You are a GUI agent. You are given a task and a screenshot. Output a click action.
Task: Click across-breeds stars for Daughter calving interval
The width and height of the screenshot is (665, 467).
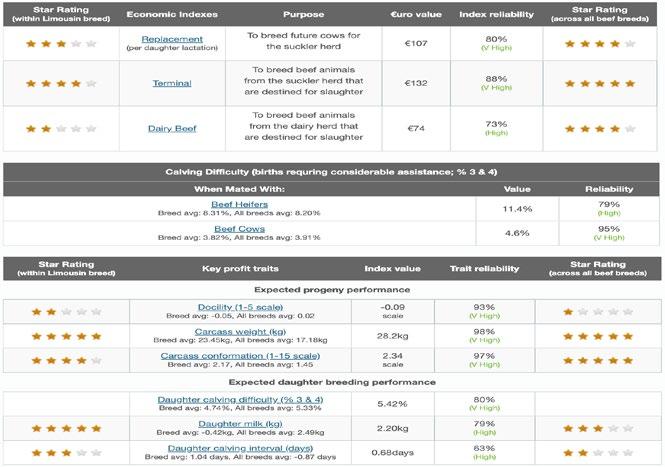click(x=598, y=453)
